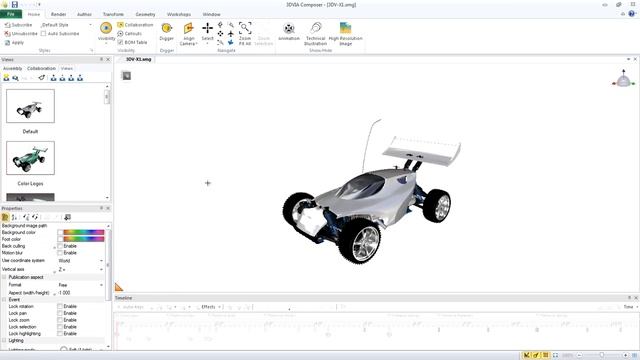Toggle the Auto Subscribe checkbox
Screen dimensions: 640x360
pos(43,33)
